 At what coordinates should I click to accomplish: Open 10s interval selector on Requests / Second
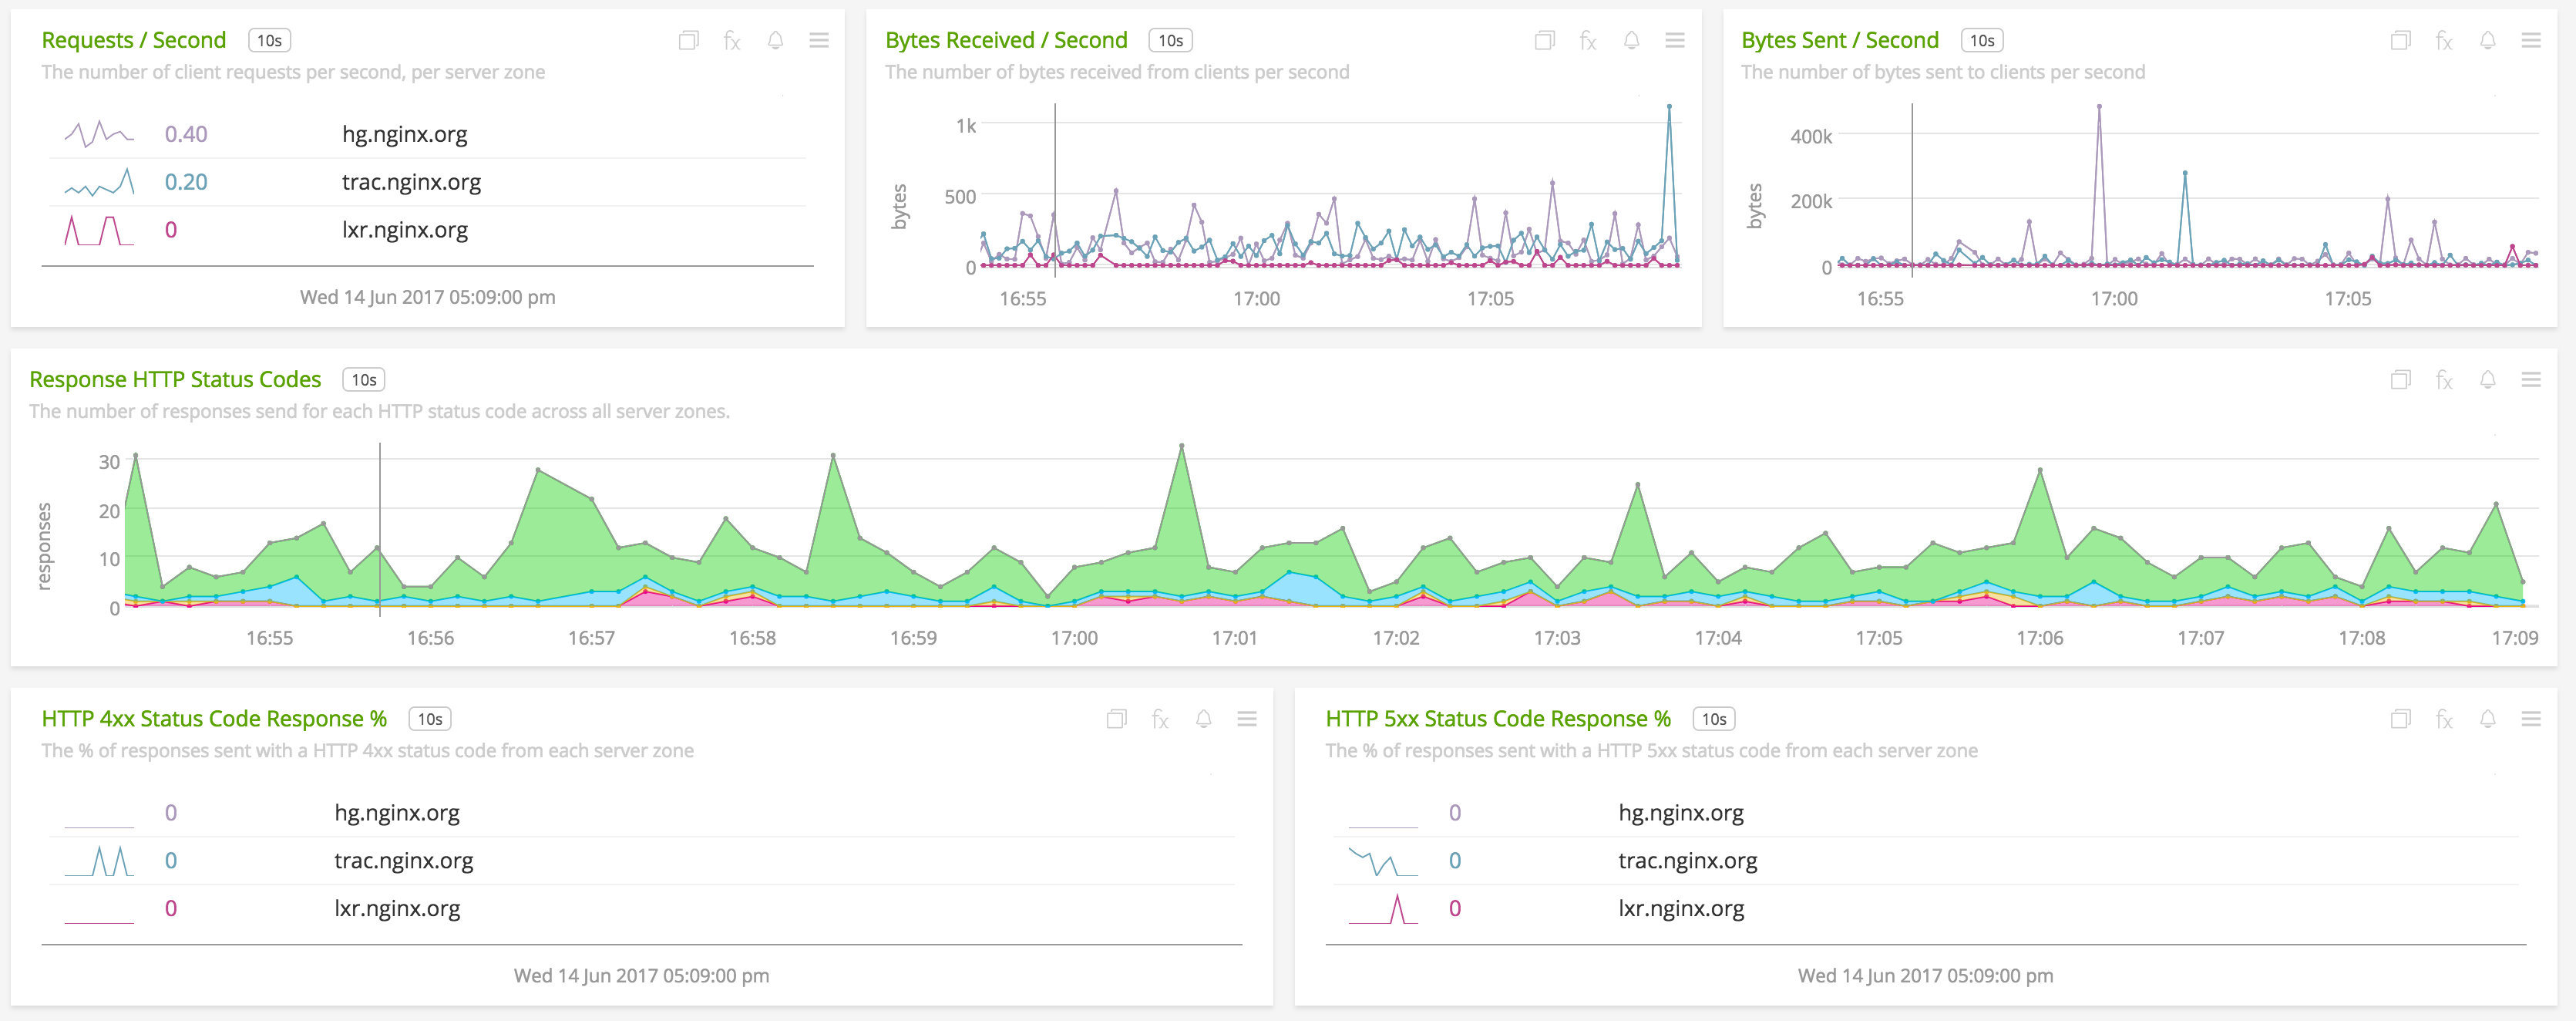click(x=269, y=40)
